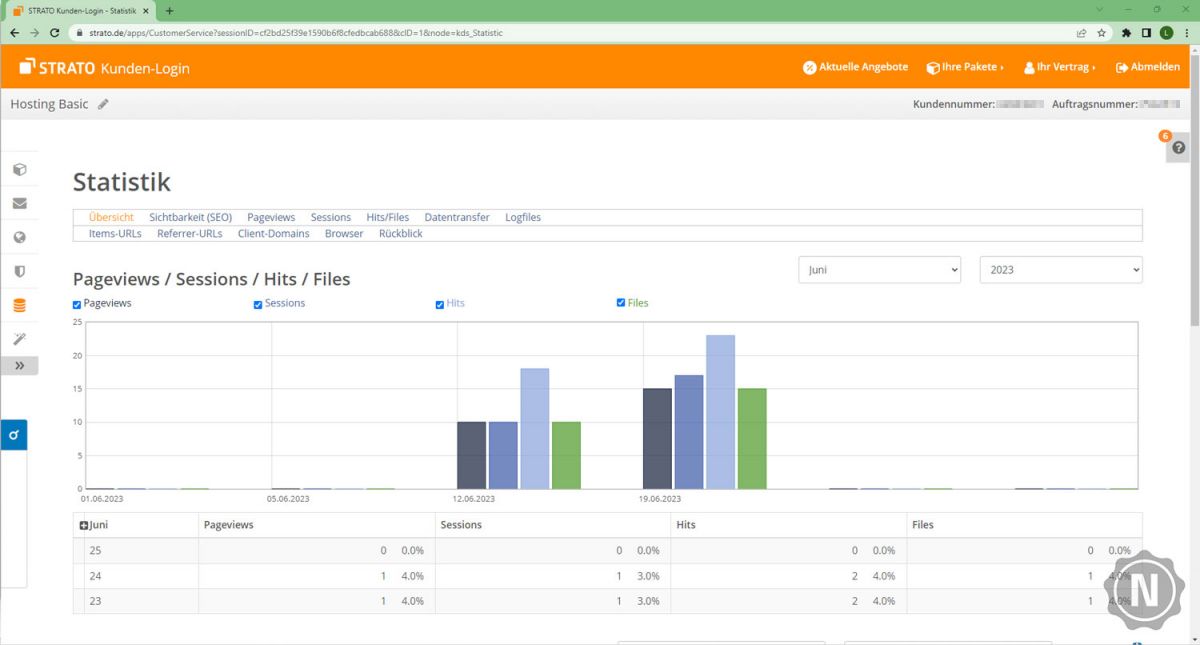Click the 12.06.2023 axis date label
The image size is (1200, 645).
(x=474, y=498)
